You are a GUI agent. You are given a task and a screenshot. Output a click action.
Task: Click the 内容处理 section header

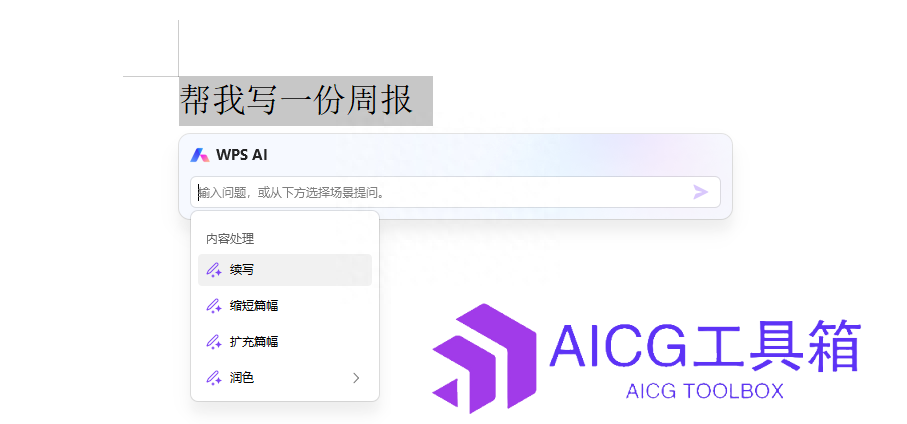coord(230,238)
